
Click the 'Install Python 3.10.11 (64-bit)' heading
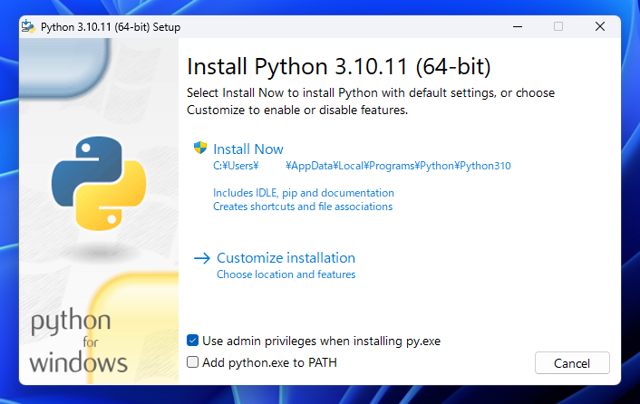coord(339,67)
